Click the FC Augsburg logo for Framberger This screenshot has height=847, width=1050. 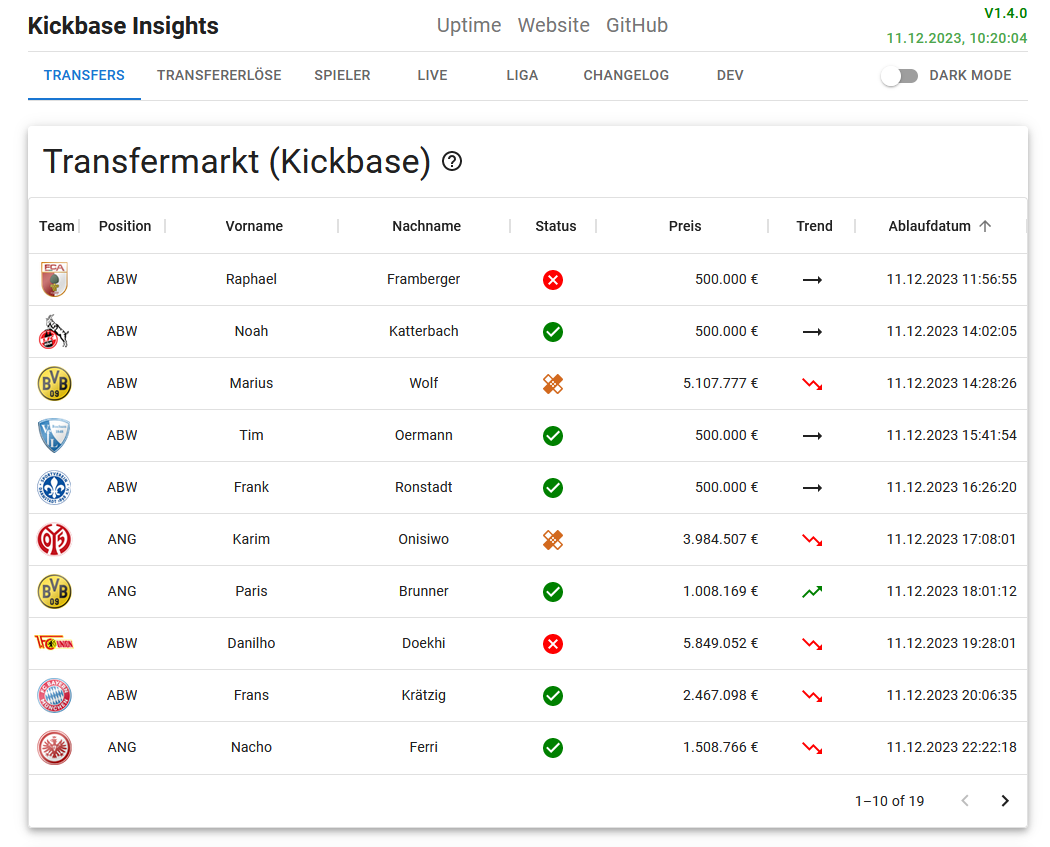click(54, 279)
